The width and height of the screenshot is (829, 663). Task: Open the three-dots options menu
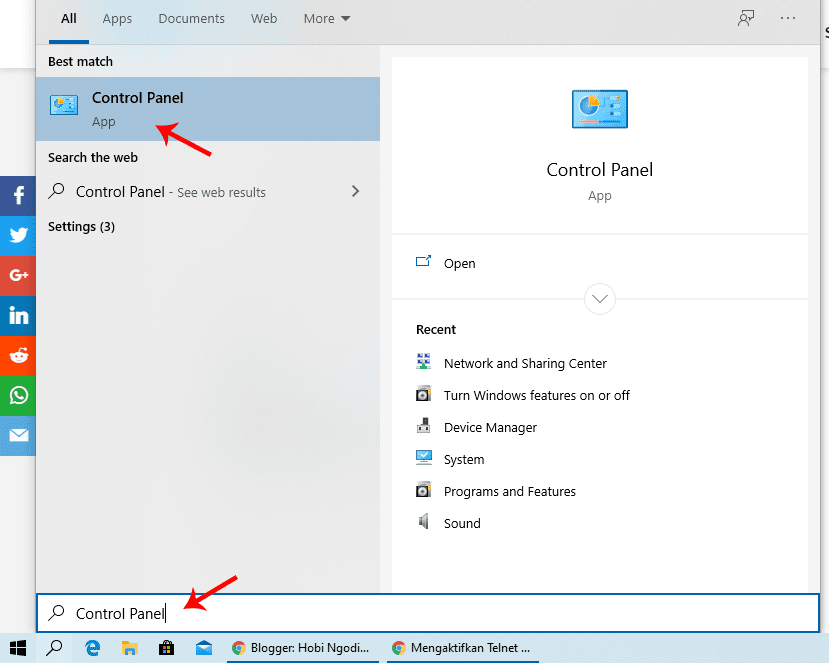(x=788, y=19)
